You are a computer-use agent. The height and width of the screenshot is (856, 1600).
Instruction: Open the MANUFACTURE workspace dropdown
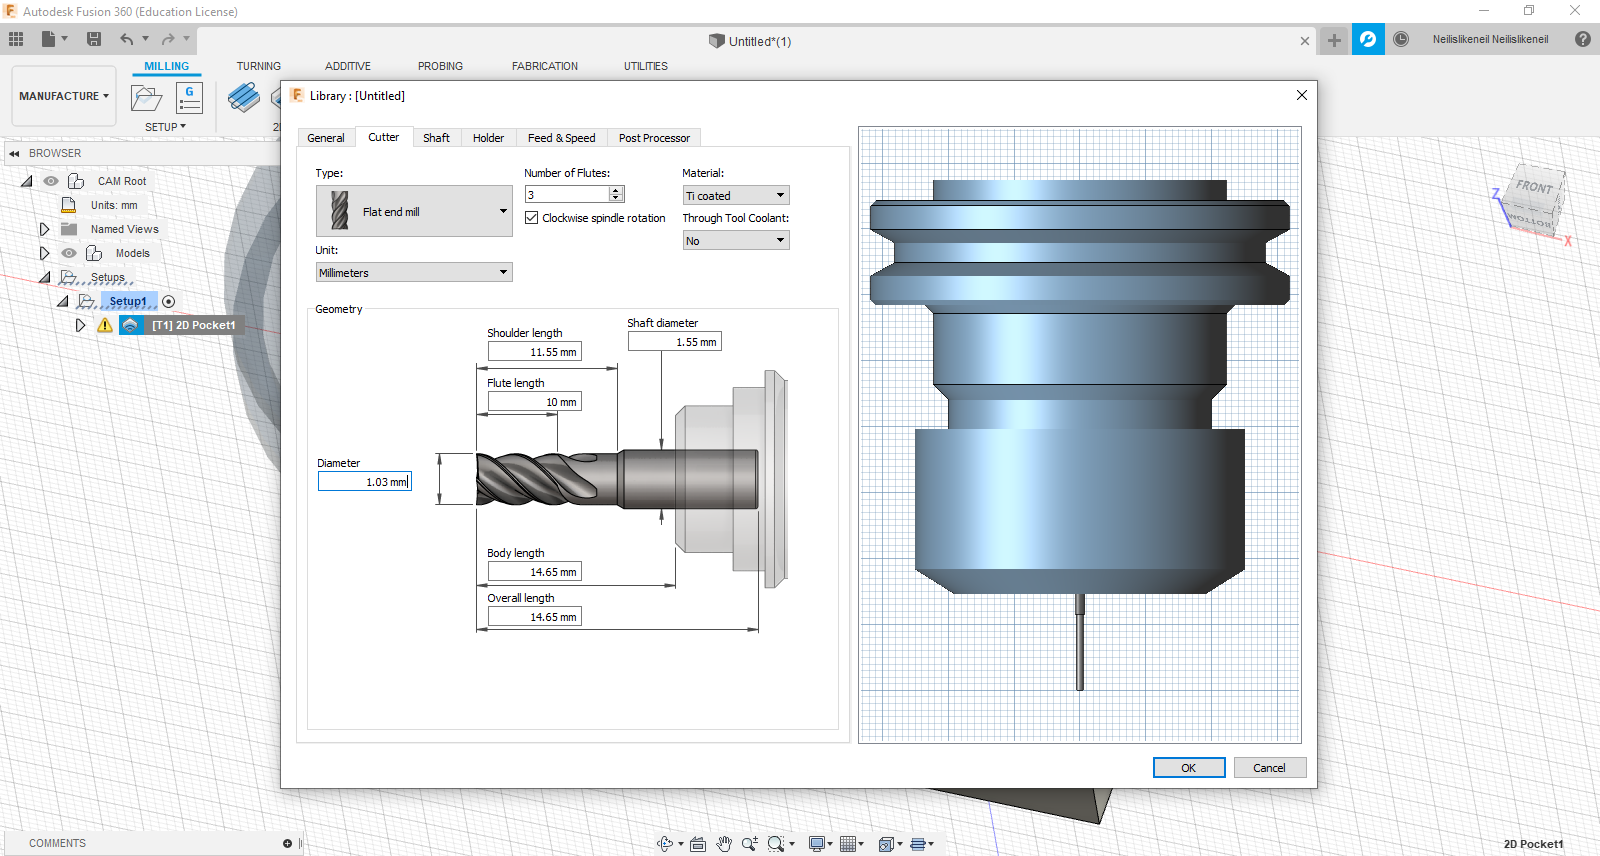64,96
